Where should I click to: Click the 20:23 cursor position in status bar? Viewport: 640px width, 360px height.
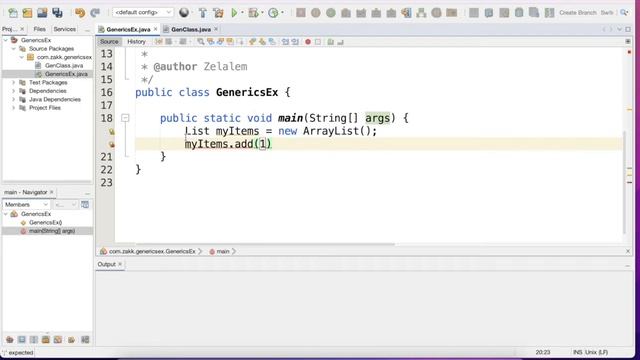pos(543,352)
